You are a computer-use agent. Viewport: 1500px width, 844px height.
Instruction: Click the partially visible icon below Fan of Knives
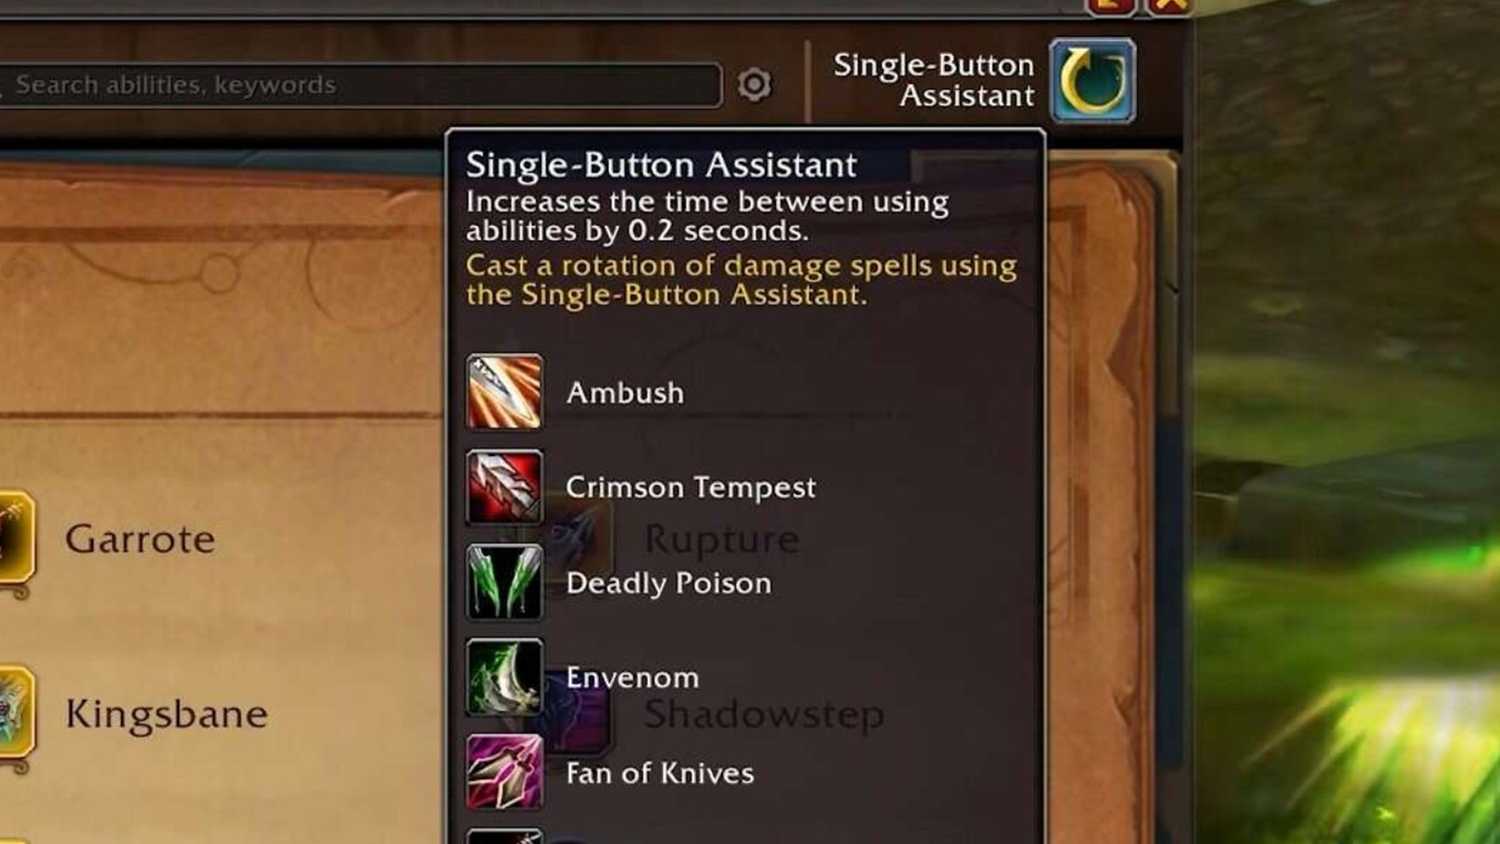504,836
